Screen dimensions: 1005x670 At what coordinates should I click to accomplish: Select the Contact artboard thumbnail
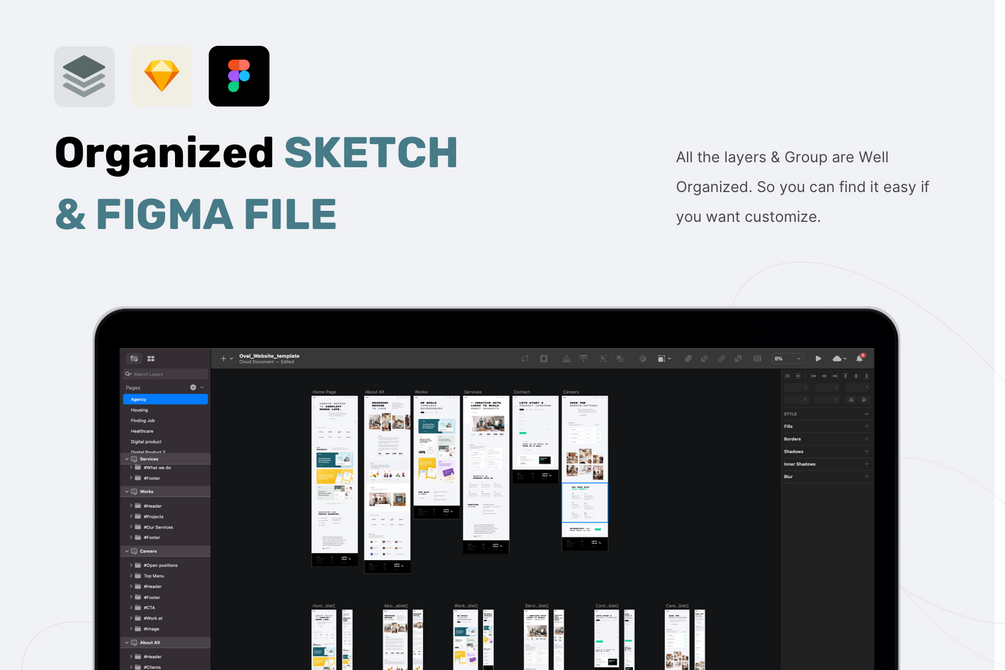535,439
